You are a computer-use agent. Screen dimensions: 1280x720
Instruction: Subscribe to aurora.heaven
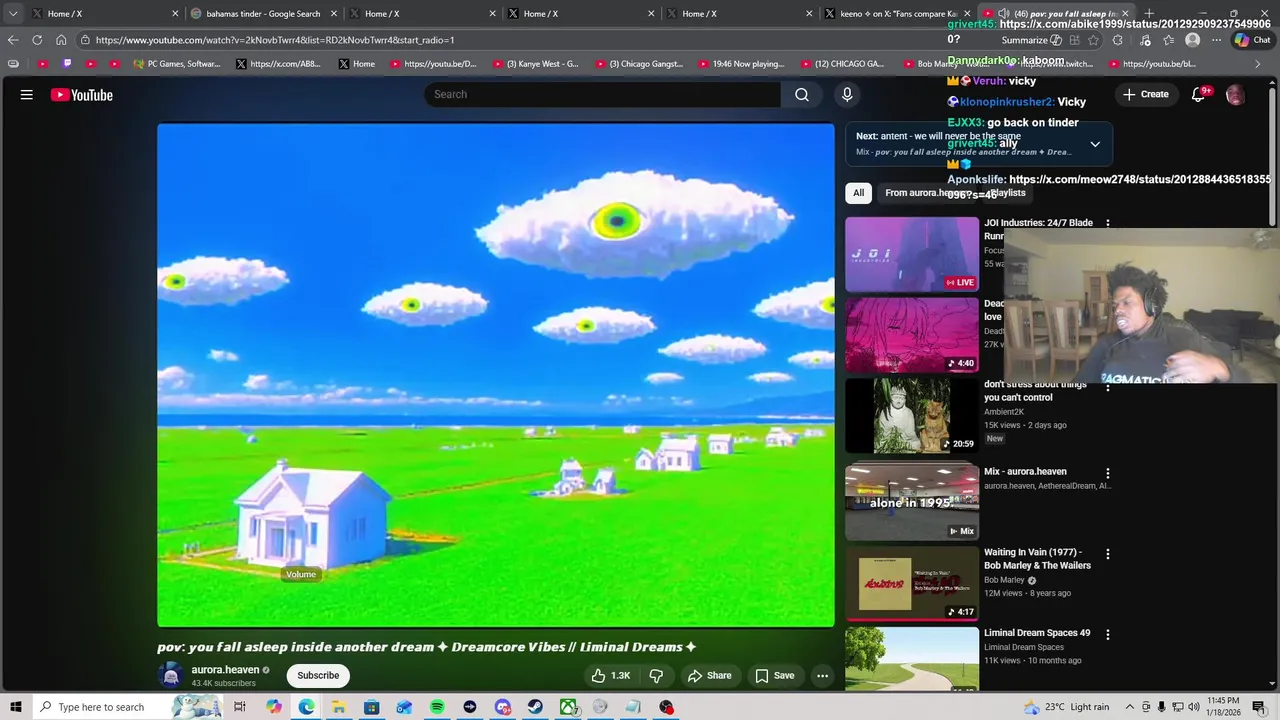pyautogui.click(x=318, y=675)
